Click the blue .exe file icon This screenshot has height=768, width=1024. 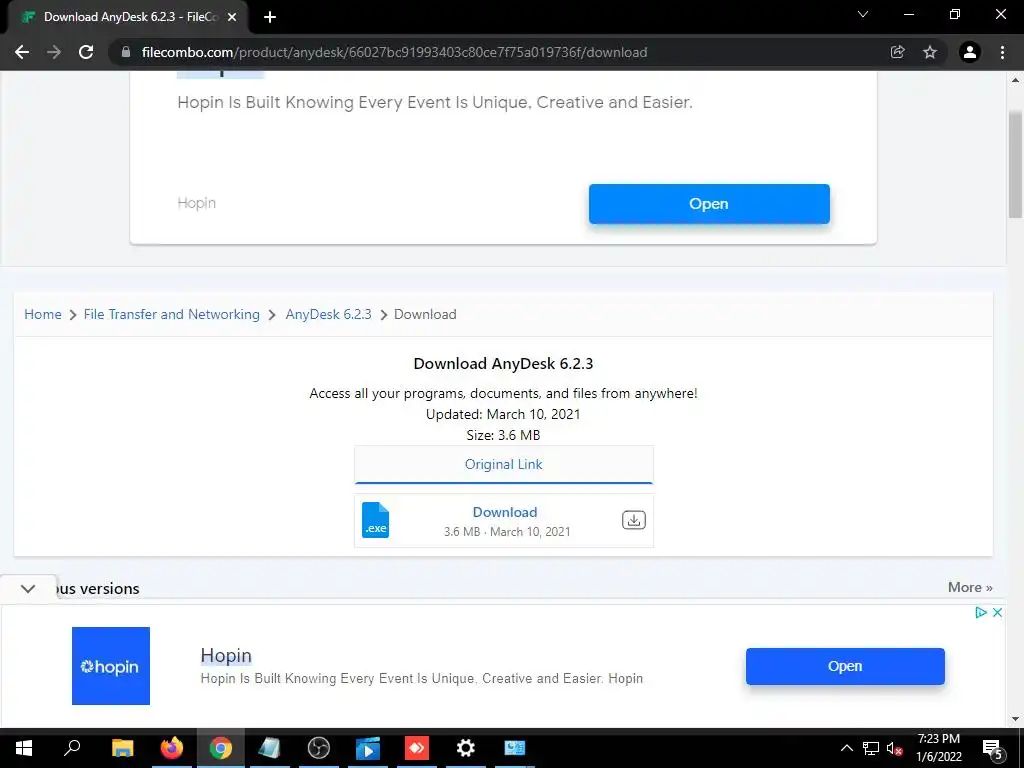point(376,520)
